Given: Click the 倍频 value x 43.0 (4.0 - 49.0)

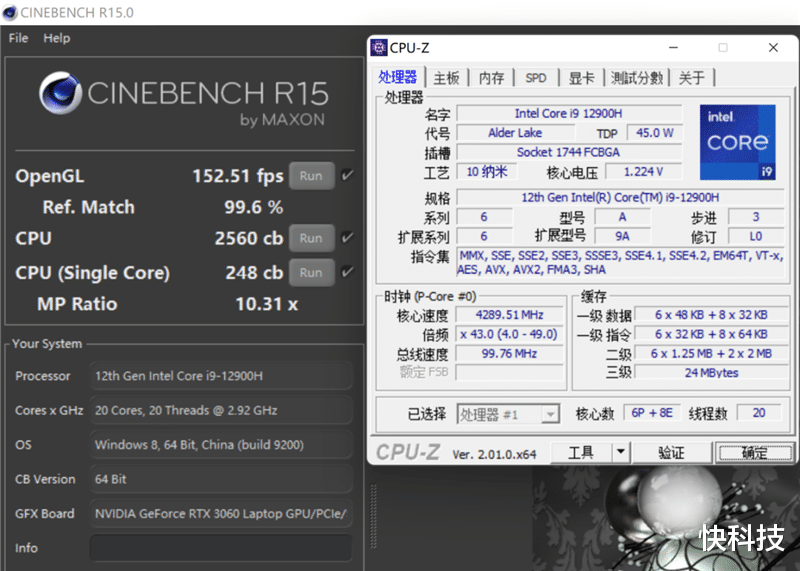Looking at the screenshot, I should pos(509,334).
